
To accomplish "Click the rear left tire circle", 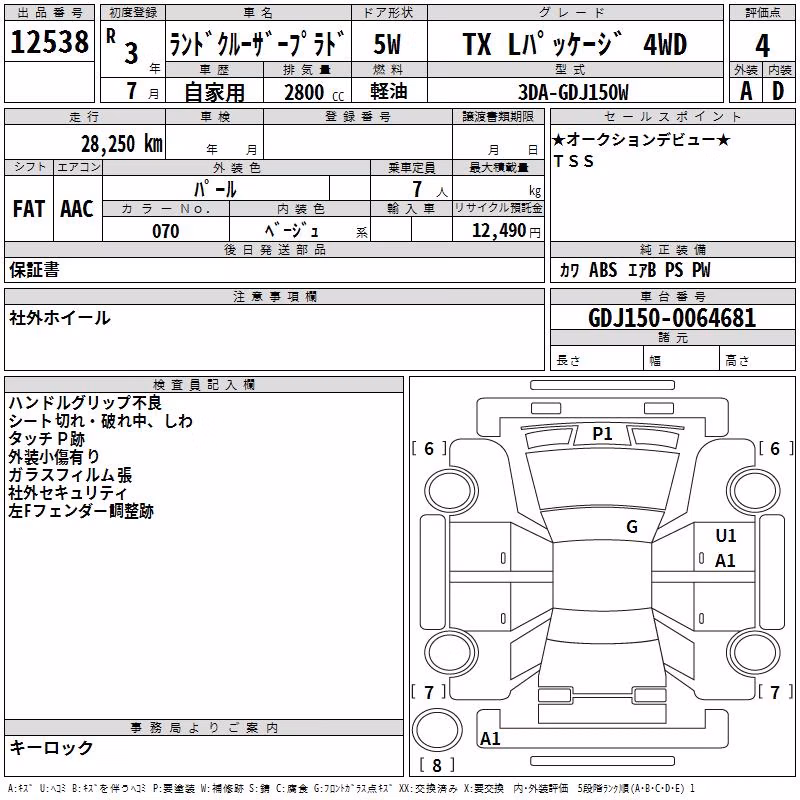I will coord(451,653).
